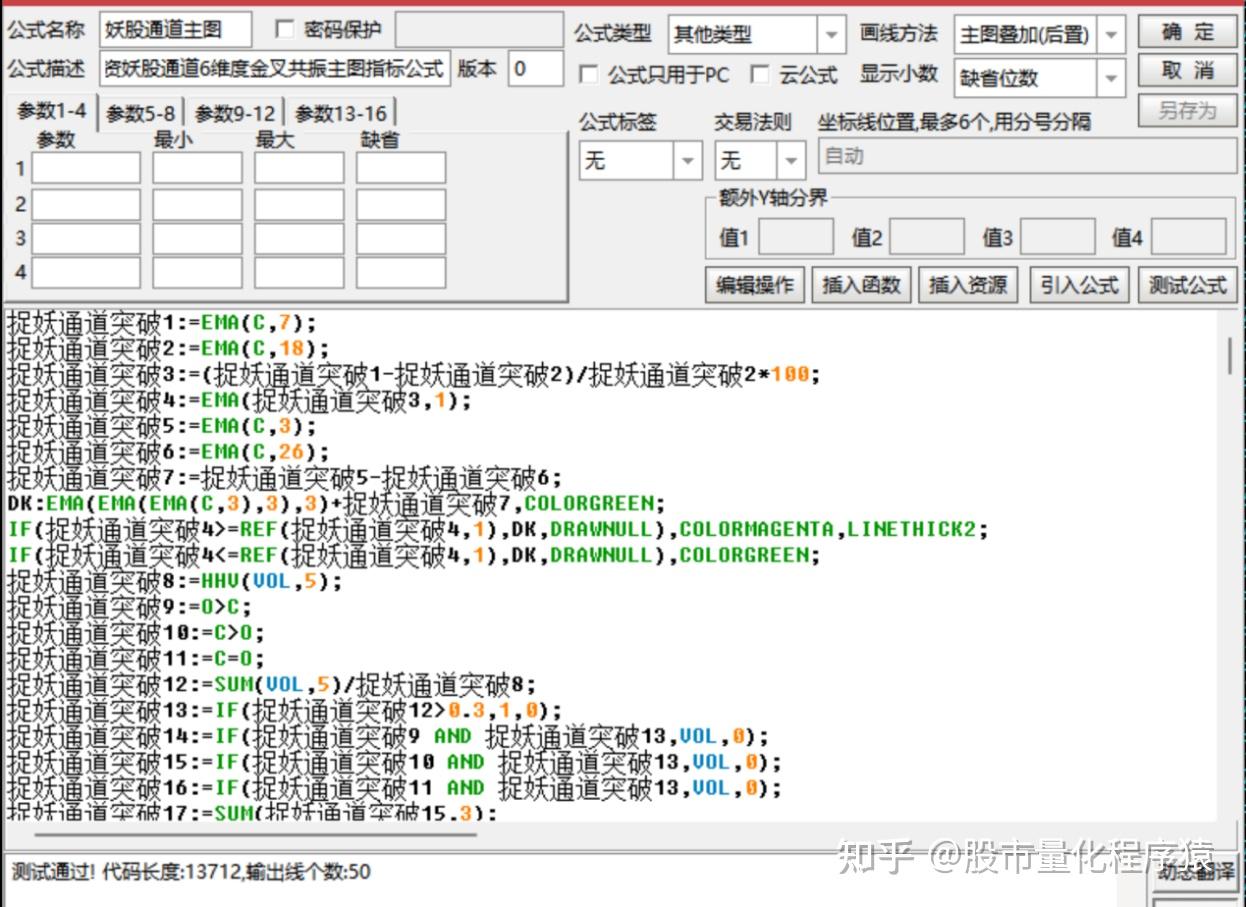Click the COLORMAGENTA,LINETHICK2 code line

[497, 529]
